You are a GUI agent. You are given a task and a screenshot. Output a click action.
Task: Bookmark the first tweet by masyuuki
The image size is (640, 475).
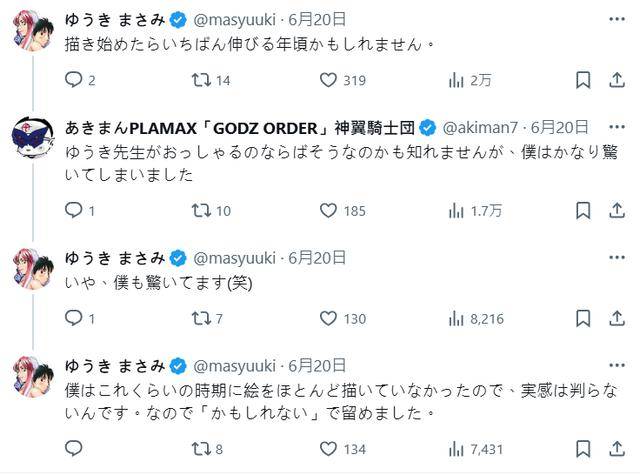point(583,80)
